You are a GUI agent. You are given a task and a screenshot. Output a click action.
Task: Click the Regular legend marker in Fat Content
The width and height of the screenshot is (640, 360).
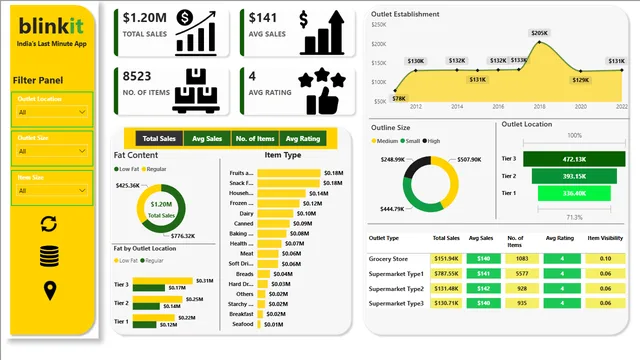pos(144,169)
